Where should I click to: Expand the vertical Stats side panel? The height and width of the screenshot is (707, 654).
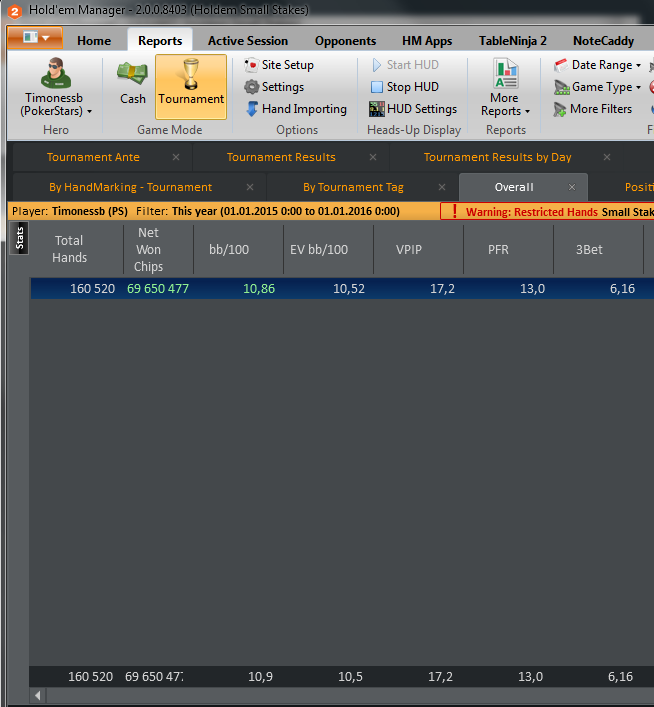(x=19, y=238)
